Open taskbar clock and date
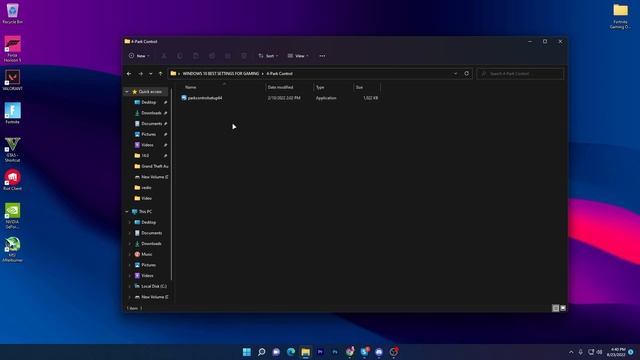The height and width of the screenshot is (360, 640). [x=616, y=352]
